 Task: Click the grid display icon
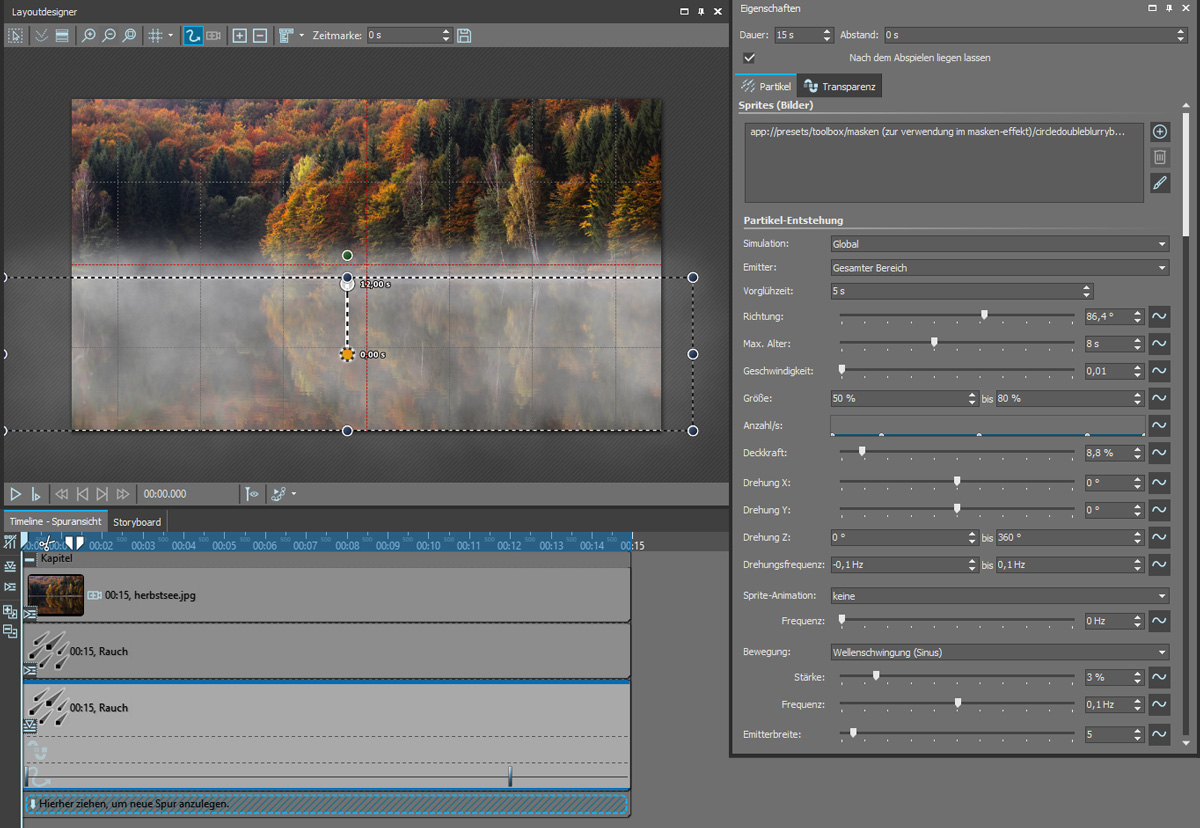tap(155, 36)
